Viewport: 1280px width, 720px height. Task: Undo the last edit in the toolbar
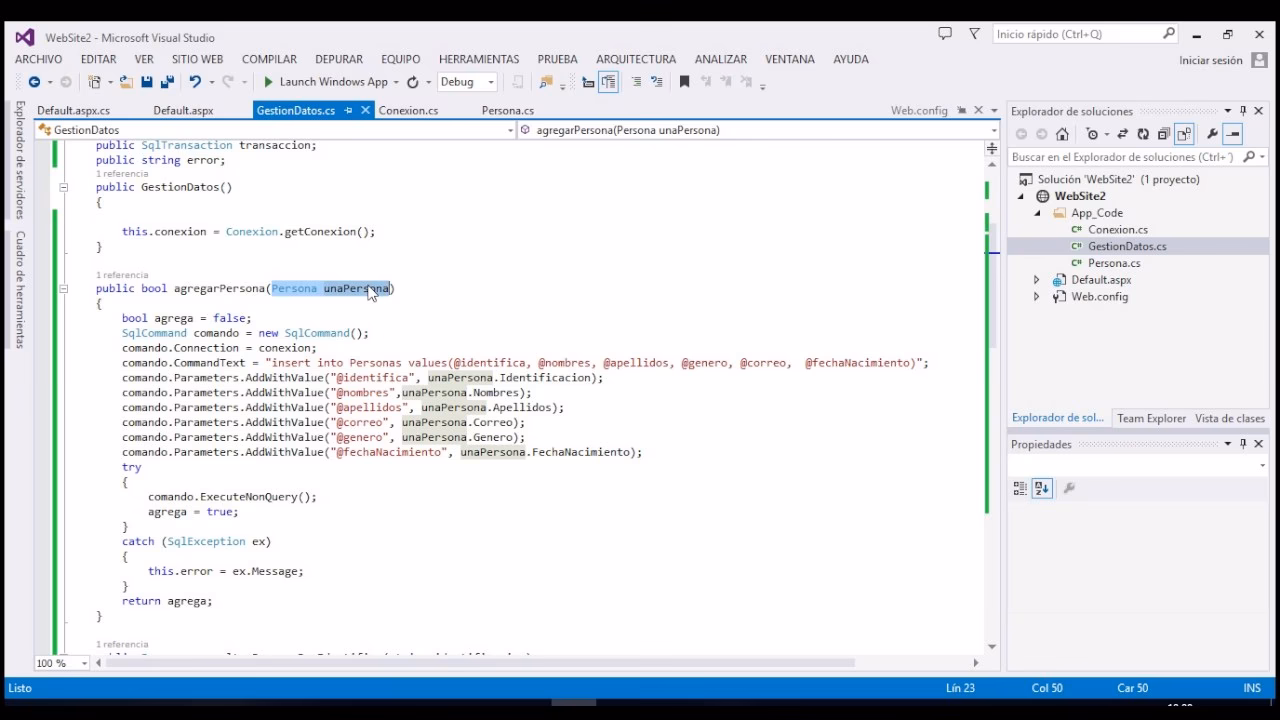pos(195,82)
